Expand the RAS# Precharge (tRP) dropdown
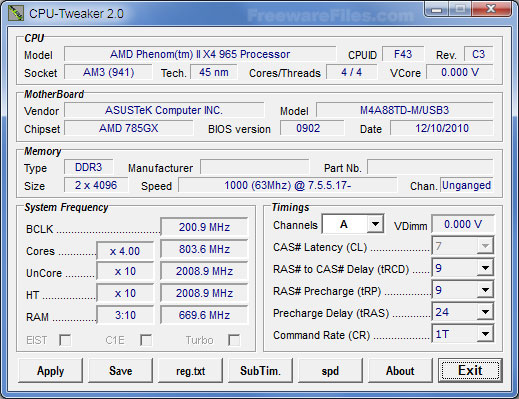519x399 pixels. pyautogui.click(x=463, y=290)
